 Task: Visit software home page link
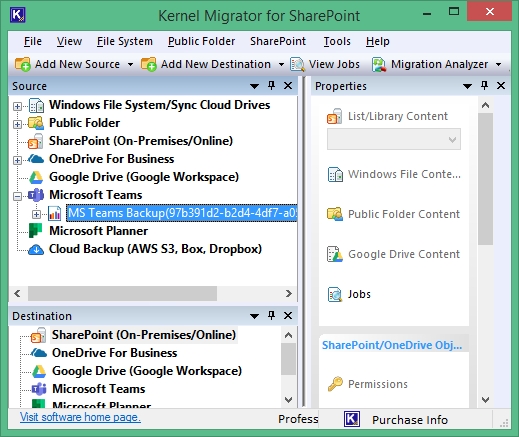click(x=80, y=417)
